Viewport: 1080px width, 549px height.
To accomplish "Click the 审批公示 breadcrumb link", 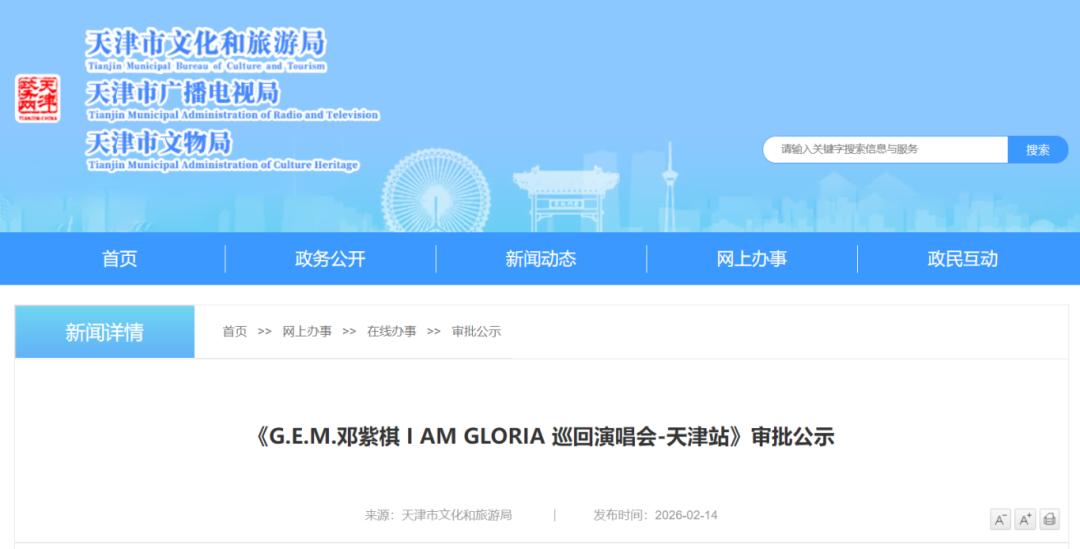I will pos(476,331).
